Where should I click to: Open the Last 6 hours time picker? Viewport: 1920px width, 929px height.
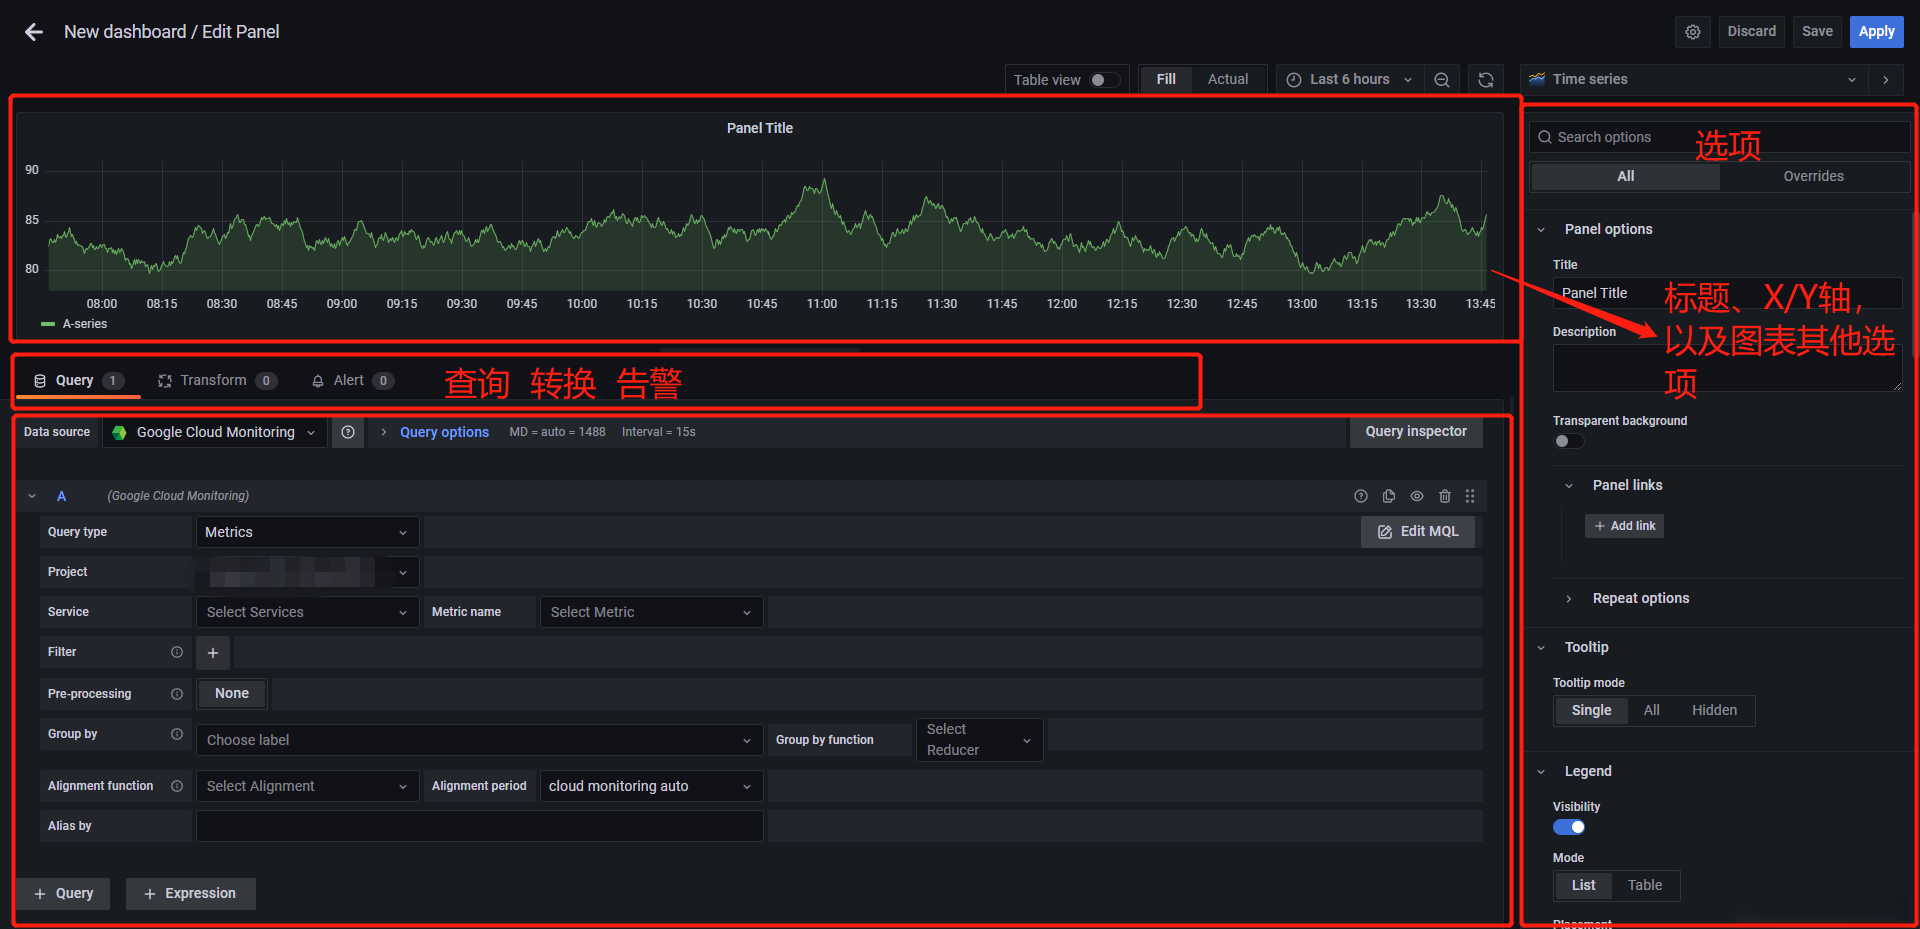(x=1349, y=80)
